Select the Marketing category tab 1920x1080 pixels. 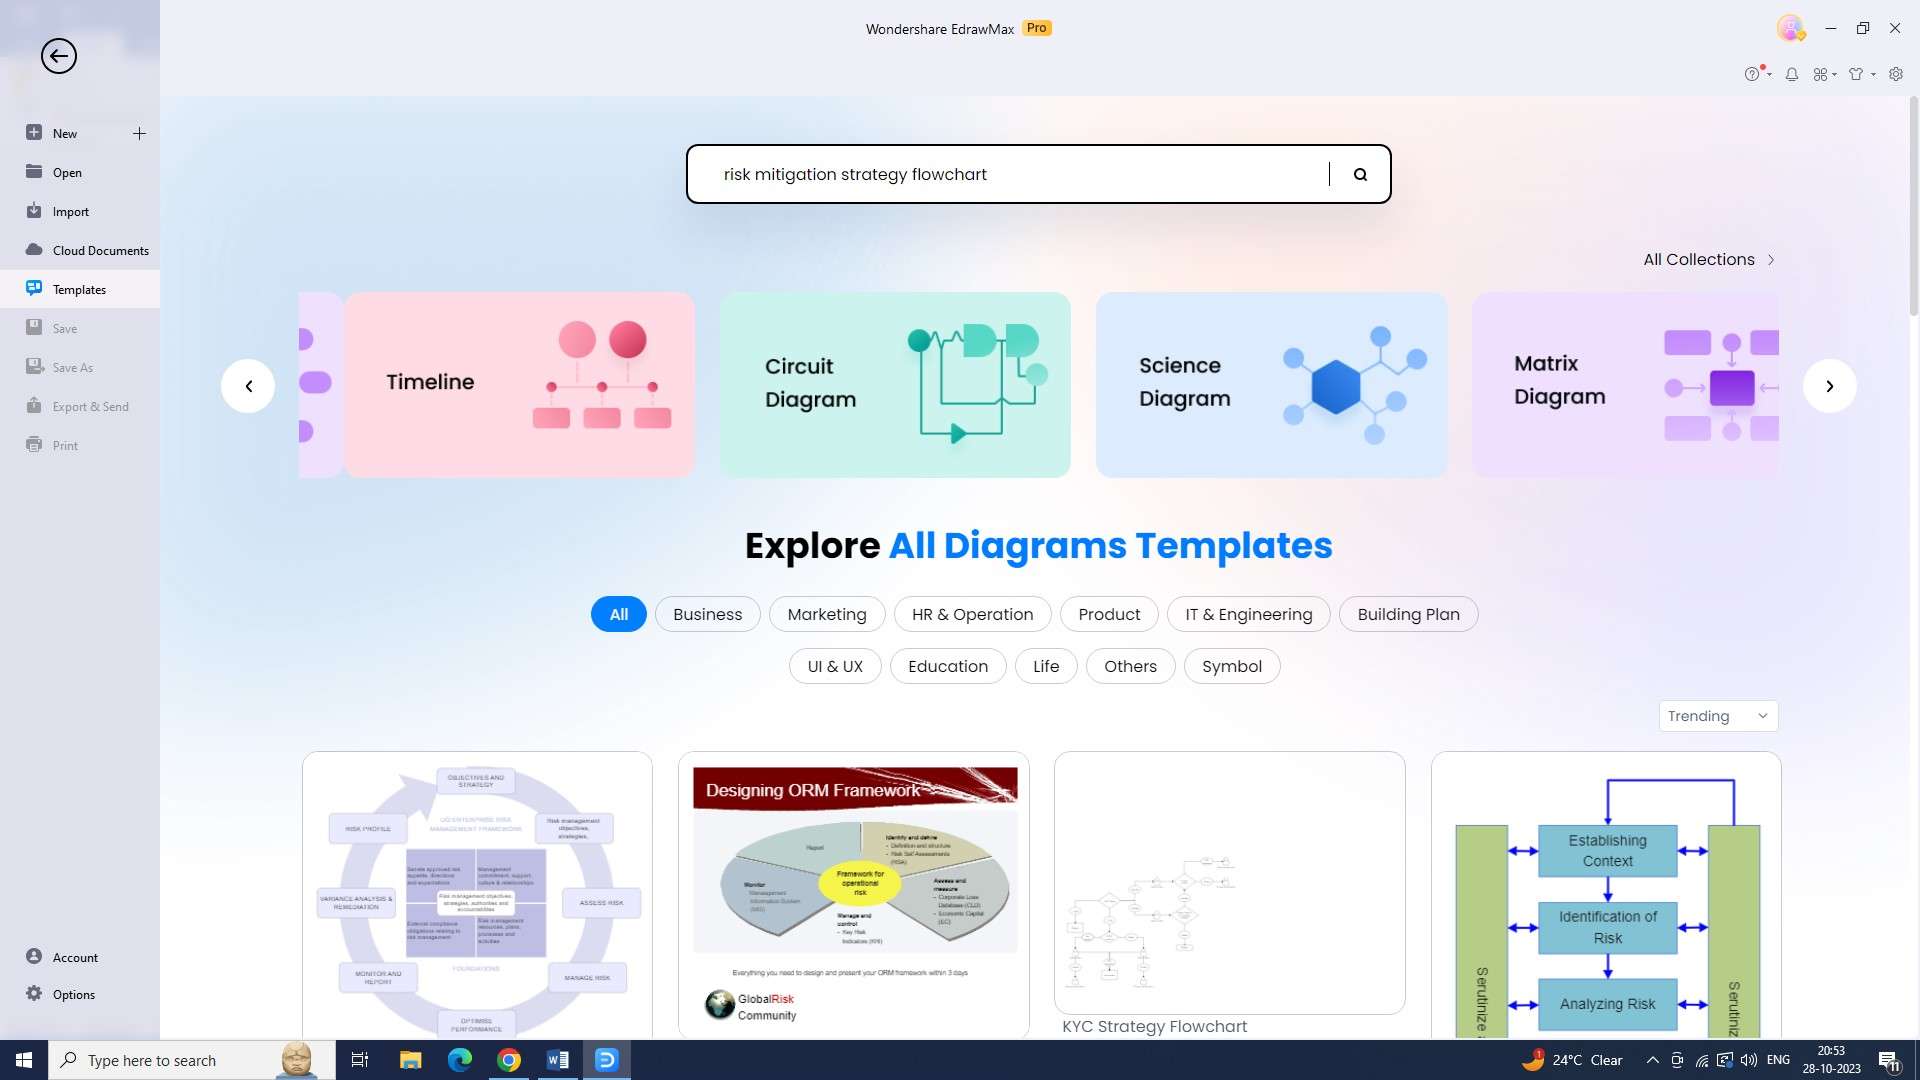click(827, 613)
